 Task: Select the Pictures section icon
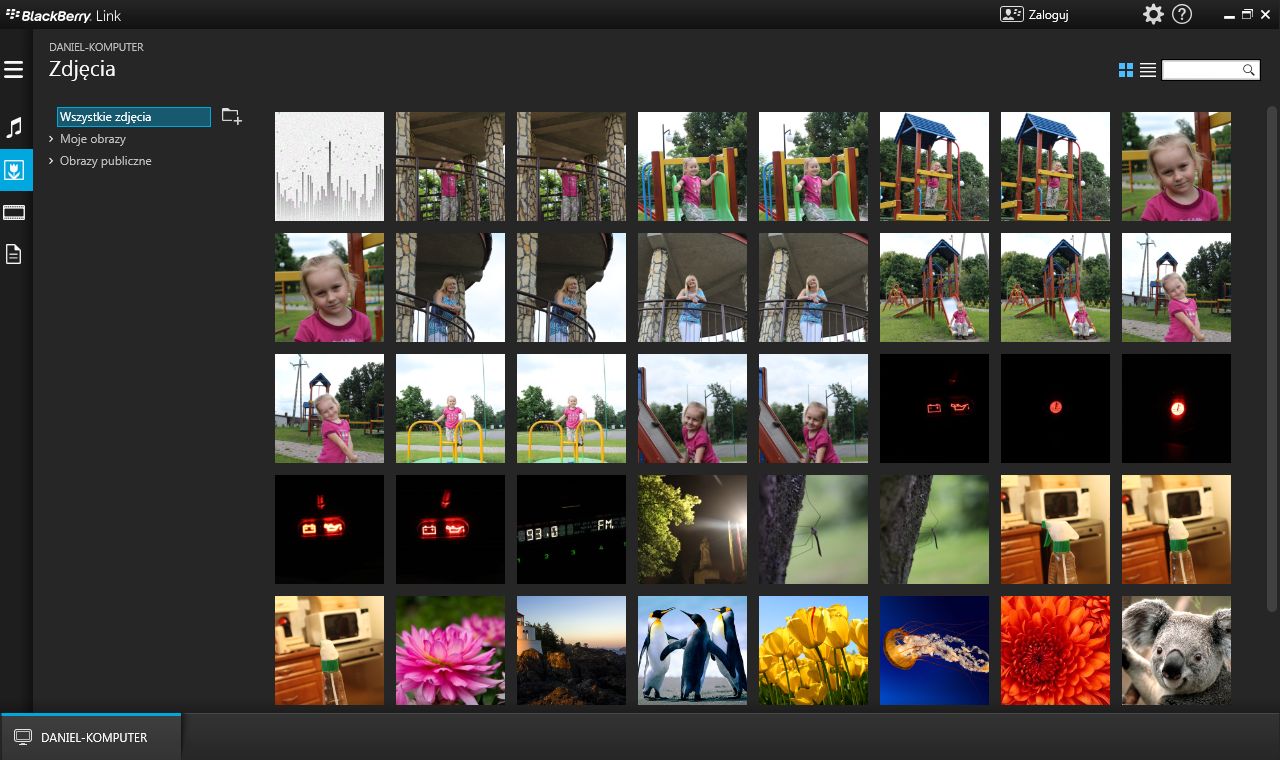15,170
